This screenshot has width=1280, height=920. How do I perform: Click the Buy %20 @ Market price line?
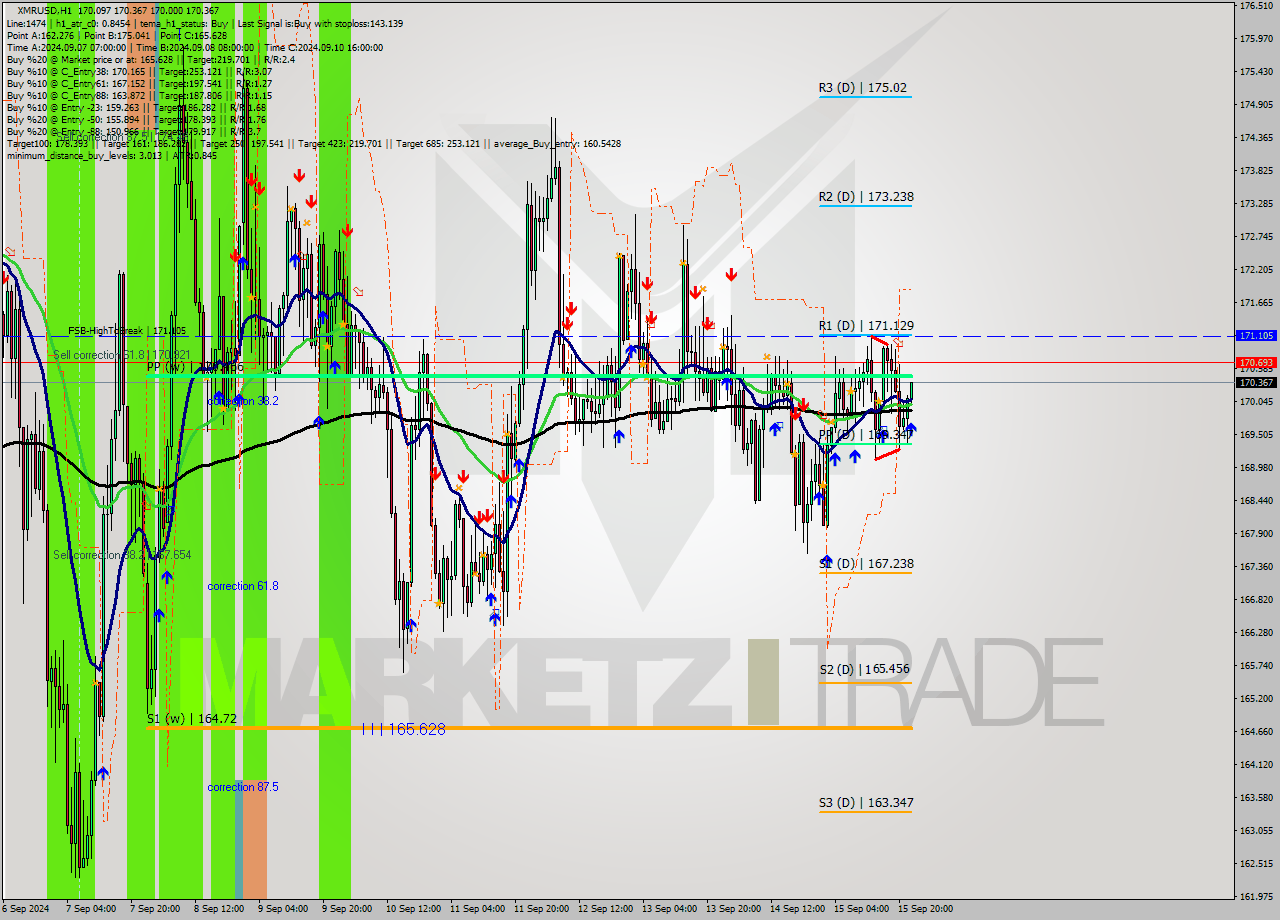(151, 59)
